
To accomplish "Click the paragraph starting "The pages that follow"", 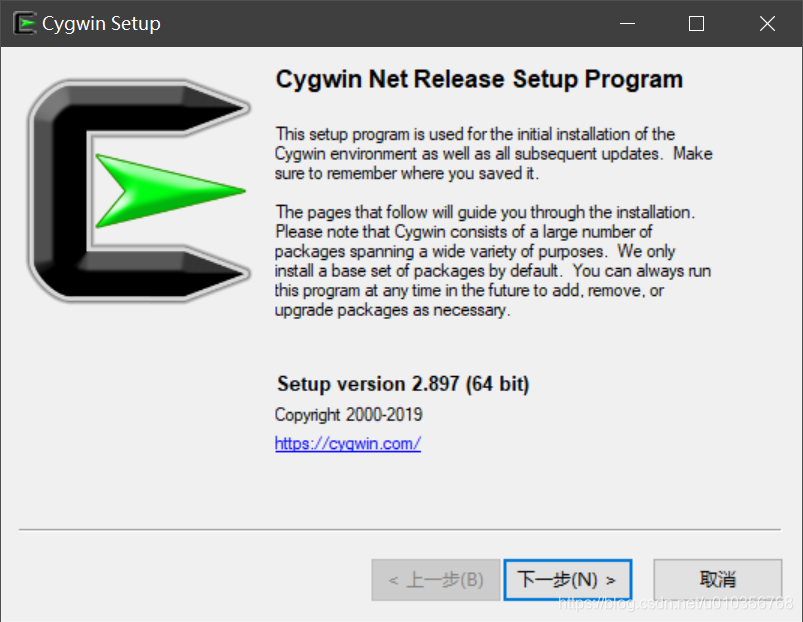I will 493,261.
